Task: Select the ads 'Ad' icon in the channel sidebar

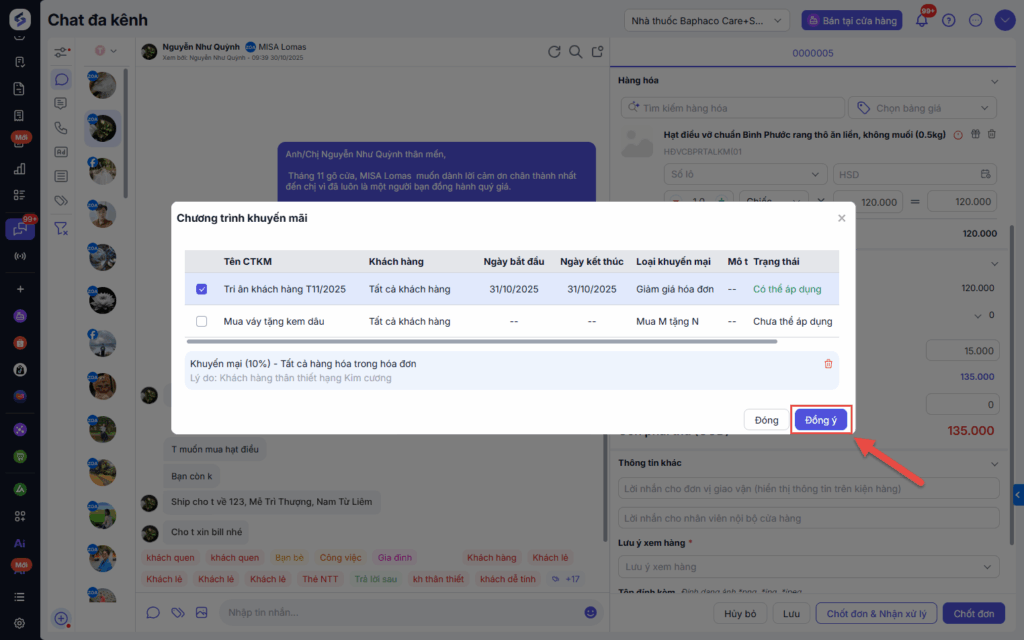Action: pos(61,152)
